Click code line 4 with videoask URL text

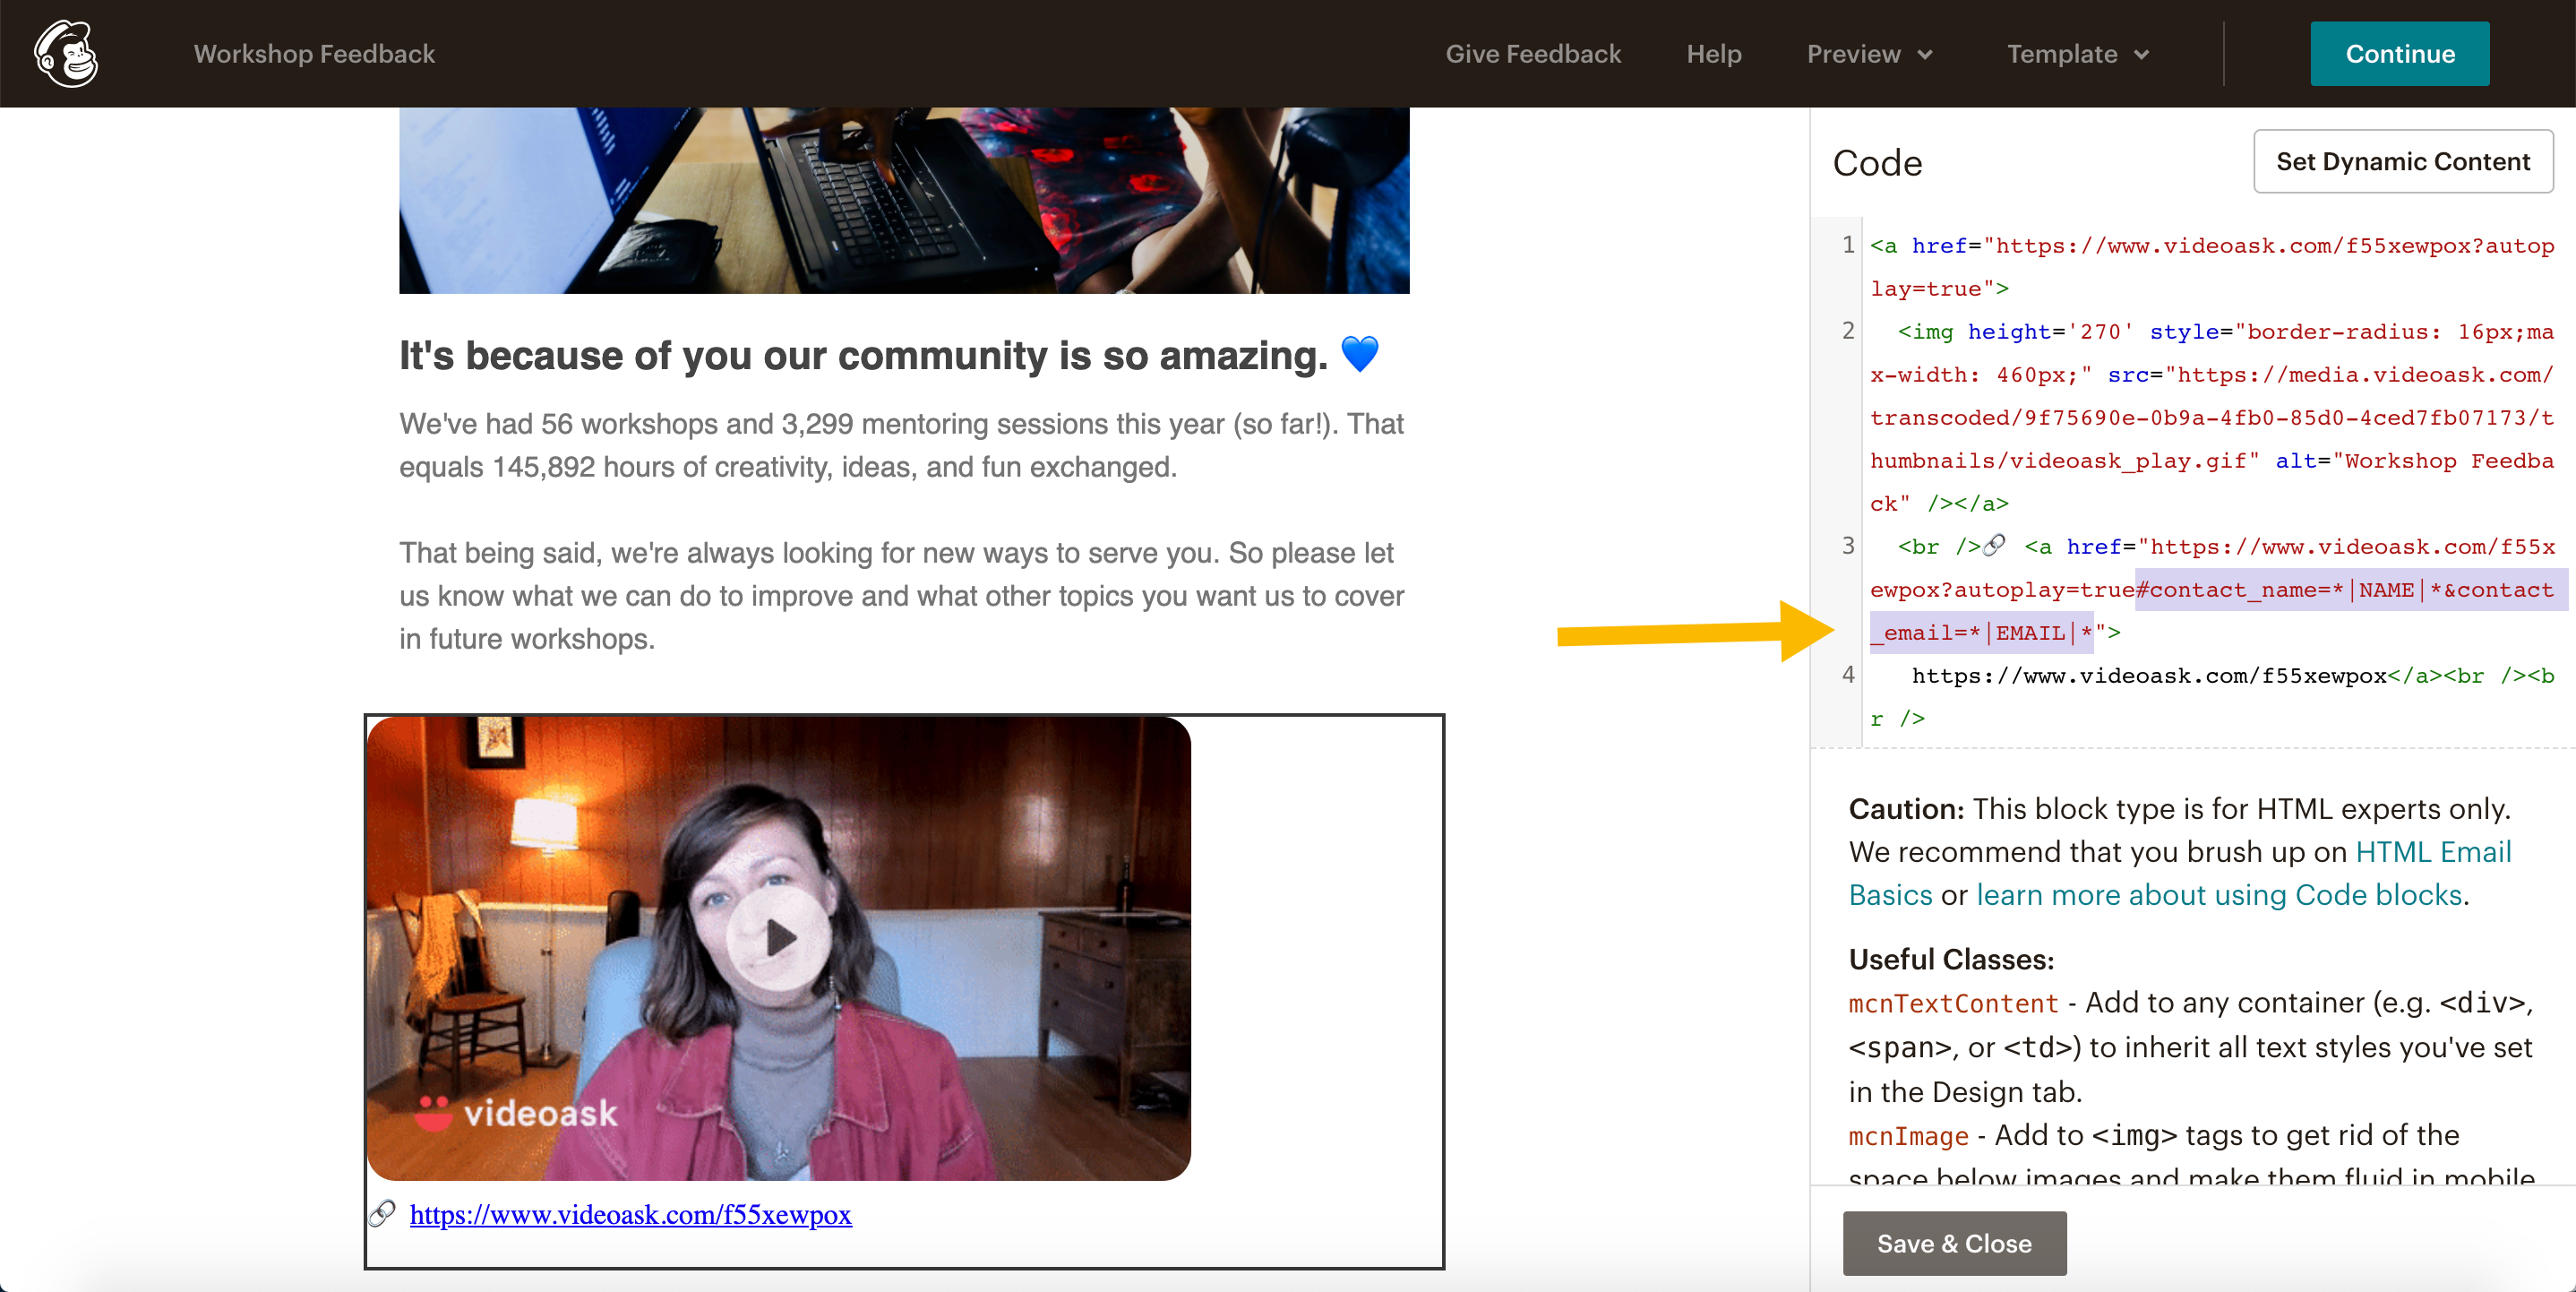pos(2212,697)
